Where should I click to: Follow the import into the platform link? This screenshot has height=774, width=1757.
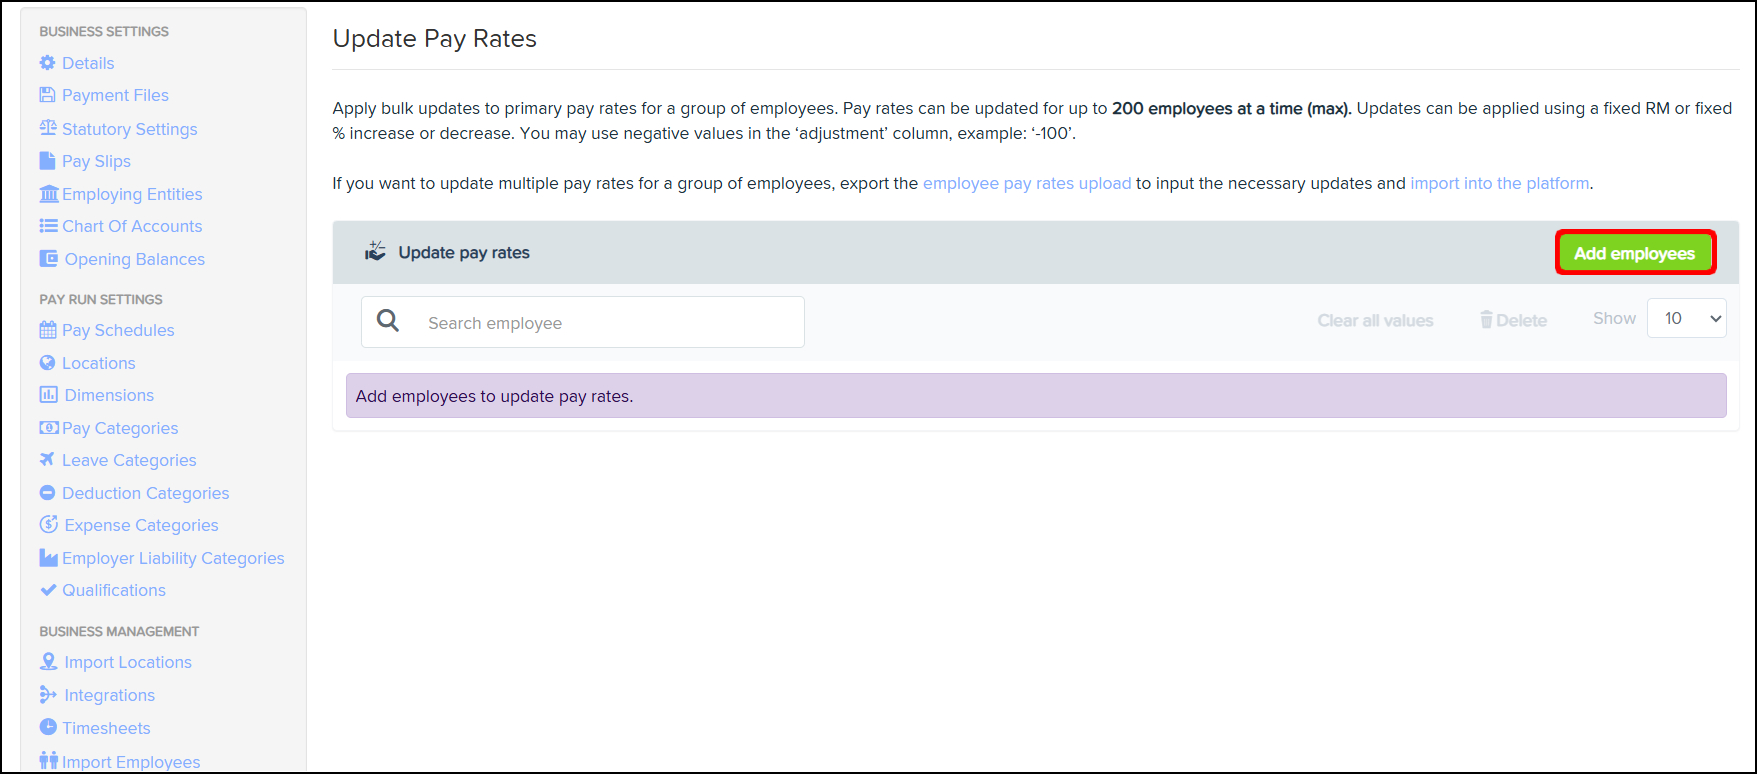[1499, 183]
